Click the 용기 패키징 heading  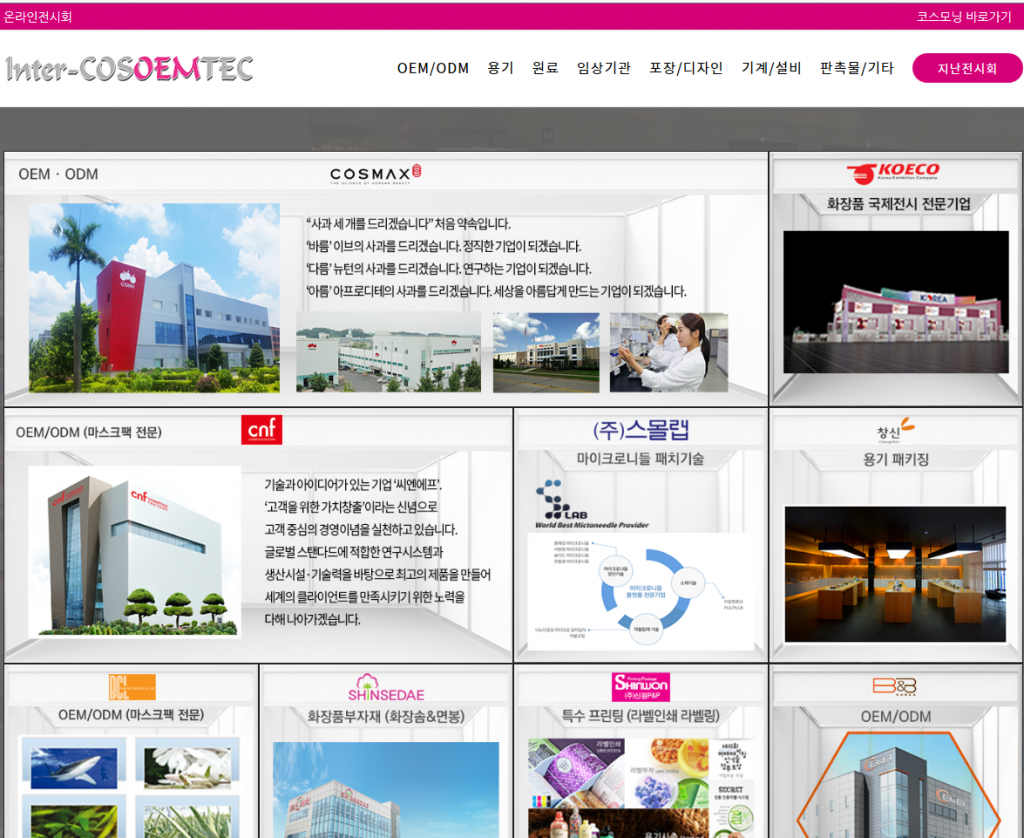(x=896, y=459)
